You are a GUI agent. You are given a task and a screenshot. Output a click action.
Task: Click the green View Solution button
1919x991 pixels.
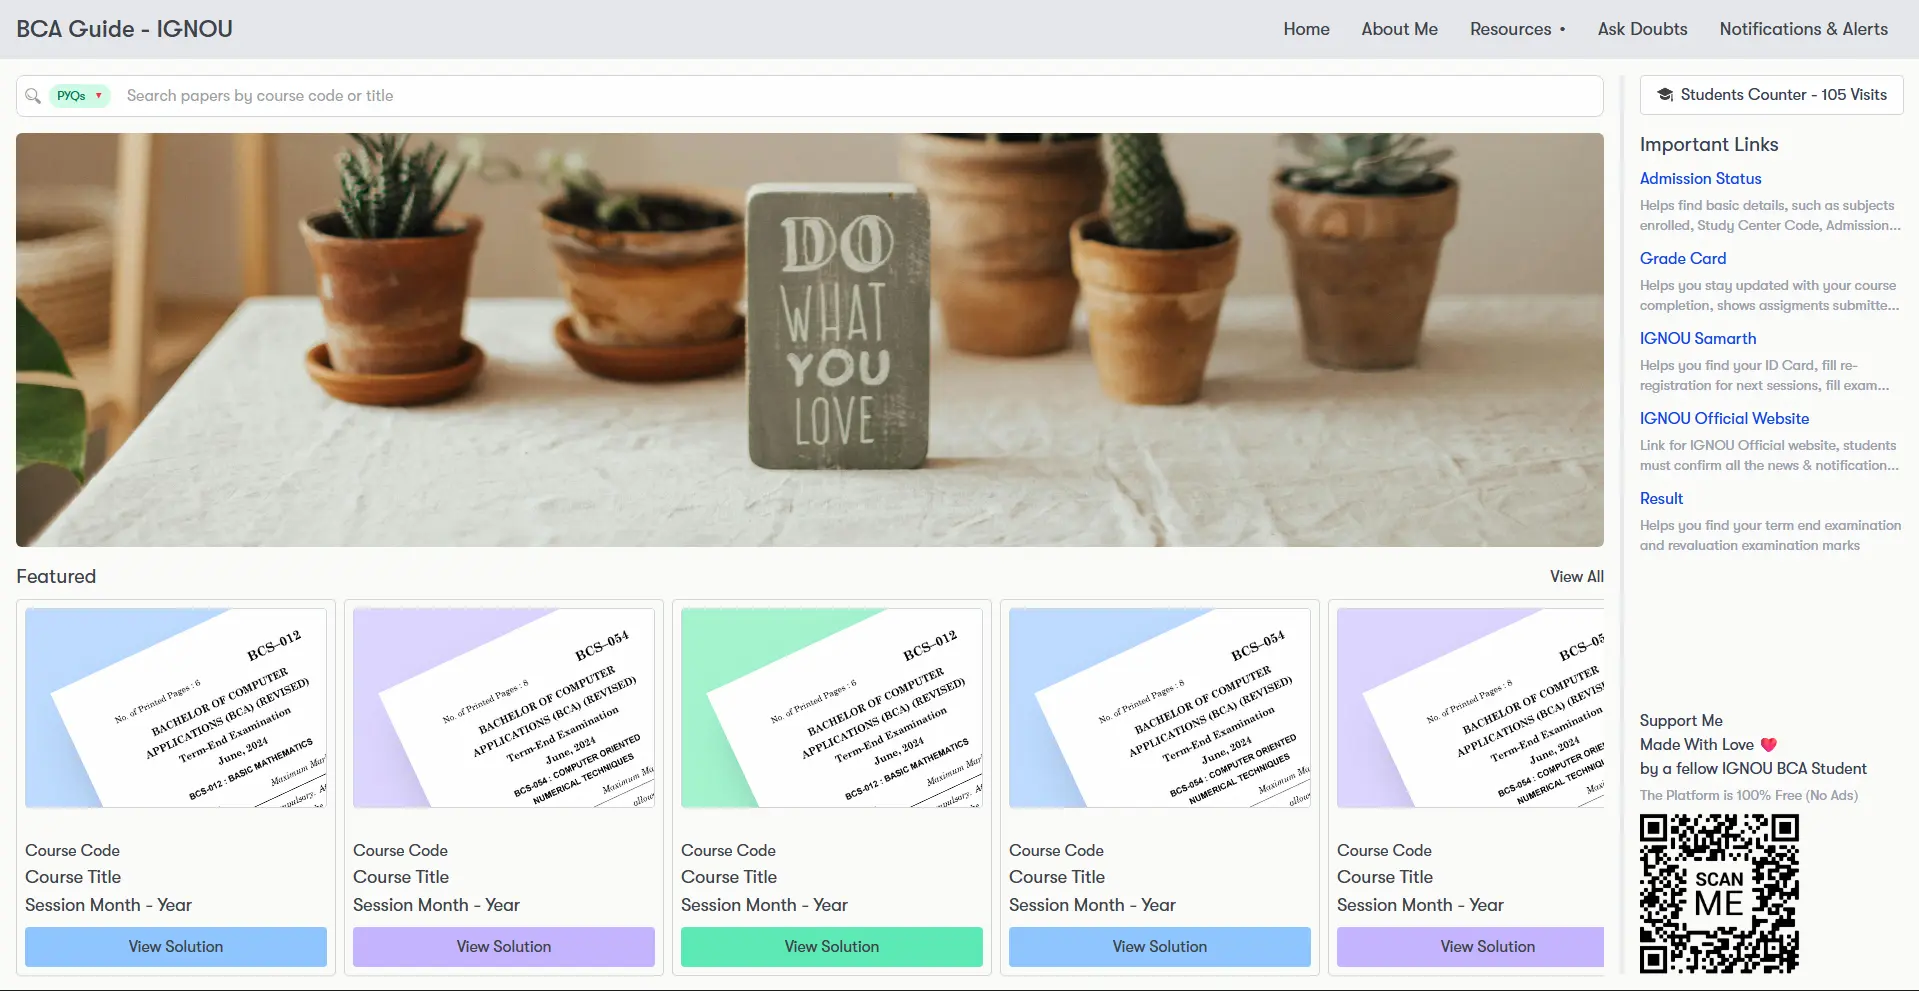click(831, 946)
